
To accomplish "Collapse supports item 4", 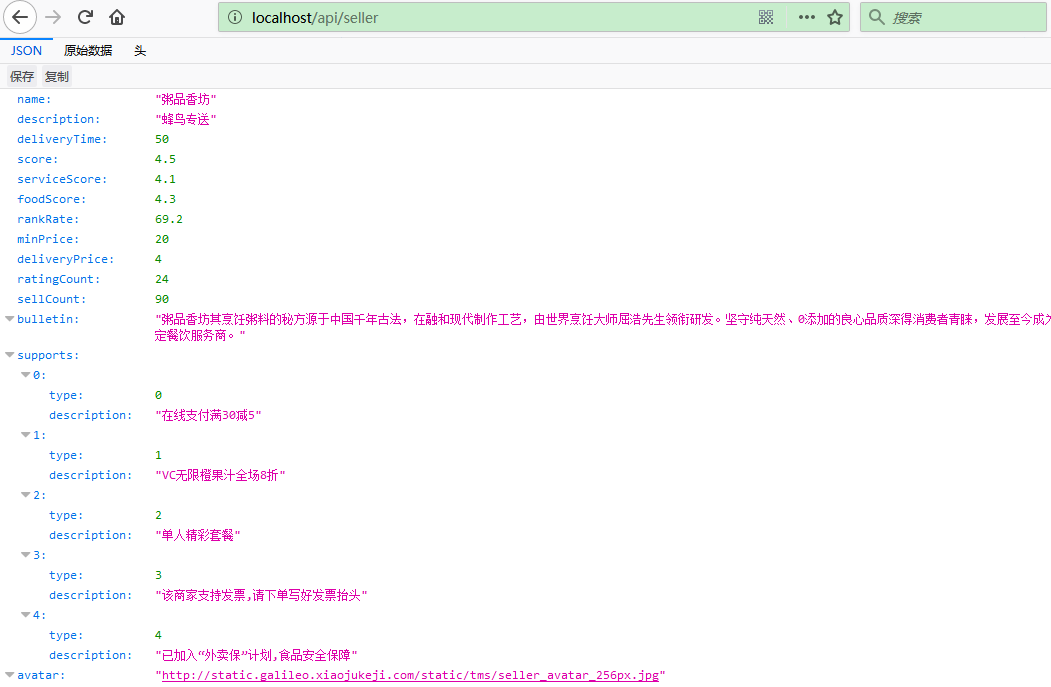I will (x=26, y=615).
